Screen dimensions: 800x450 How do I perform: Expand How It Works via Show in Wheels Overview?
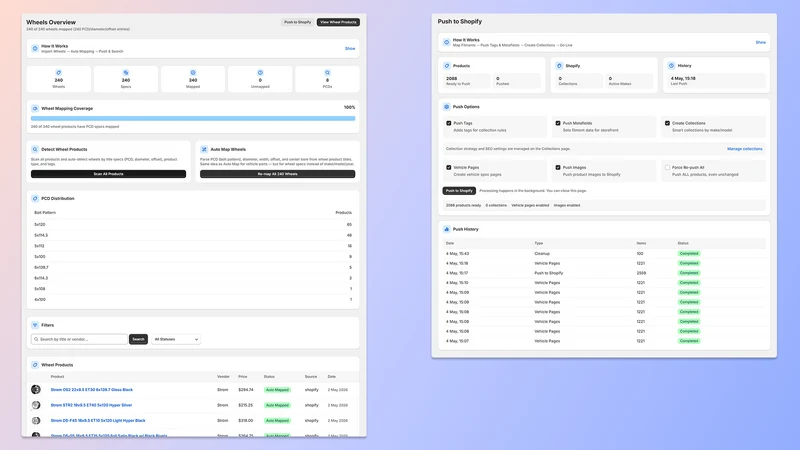click(x=350, y=48)
